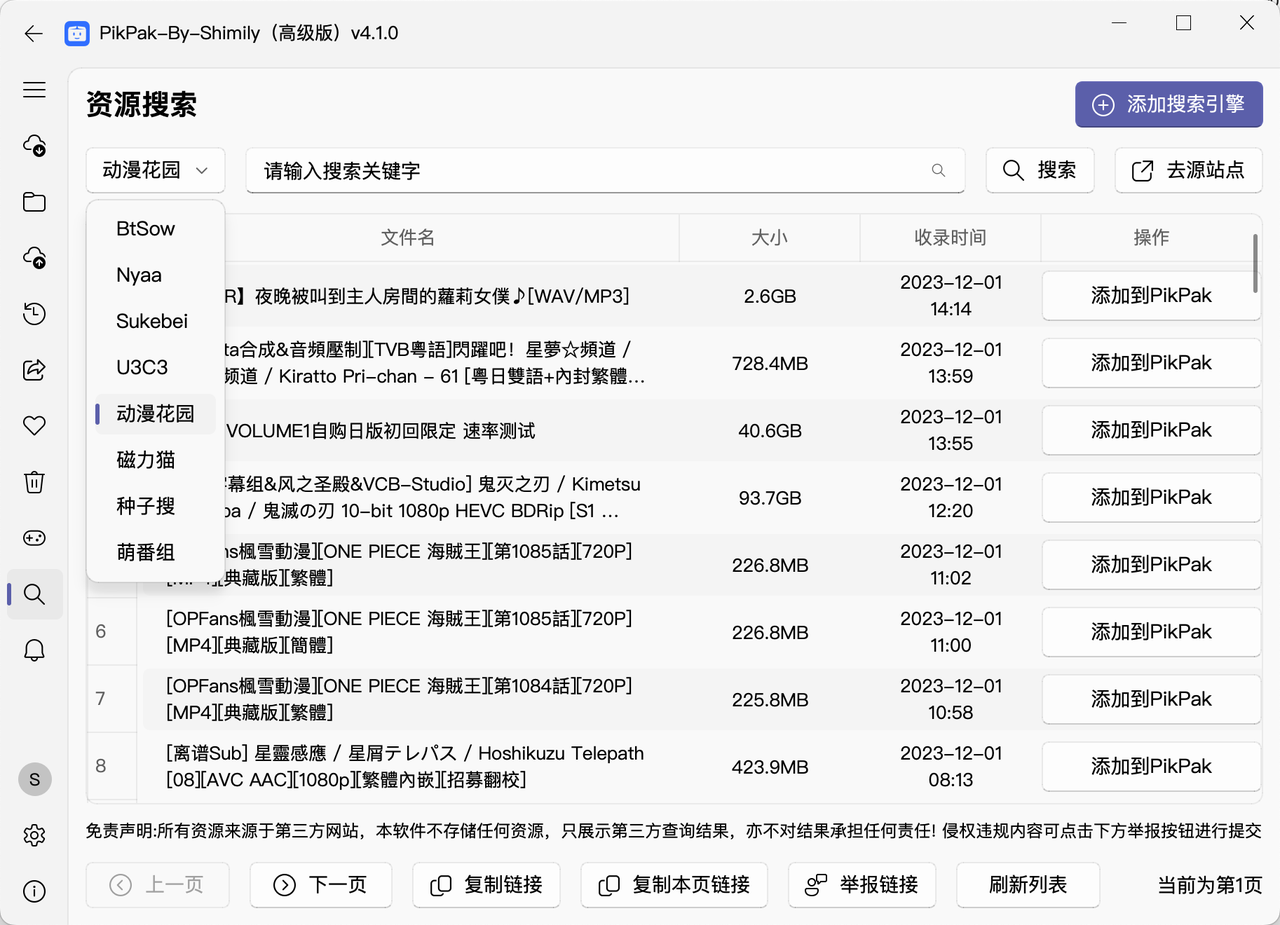
Task: Collapse the sidebar with the hamburger icon
Action: tap(34, 89)
